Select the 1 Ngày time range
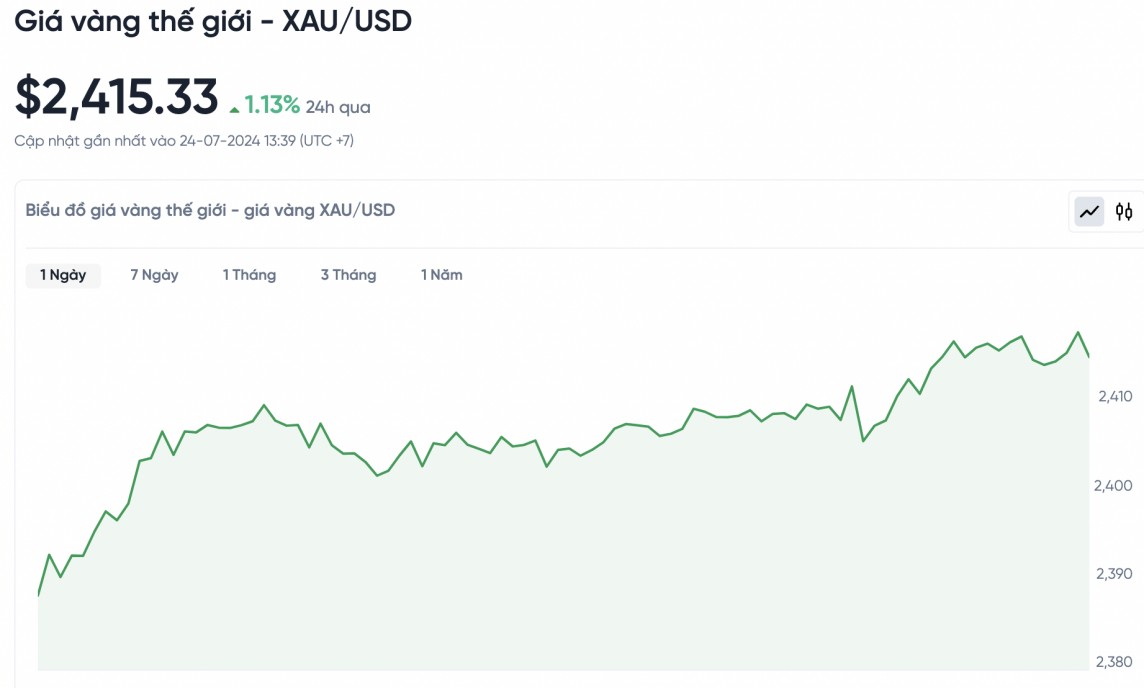This screenshot has width=1144, height=688. click(x=63, y=275)
